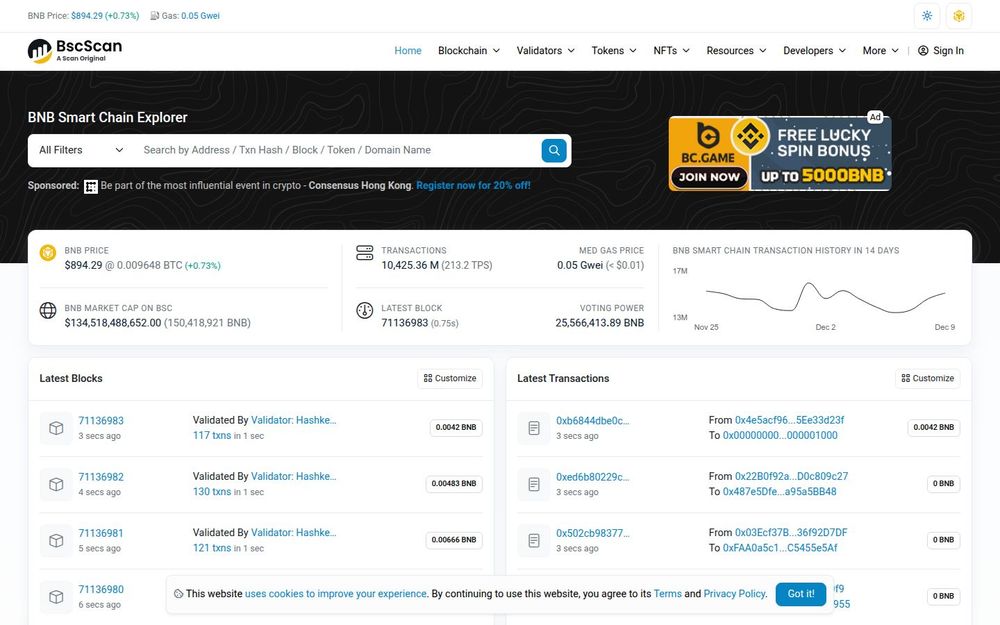Screen dimensions: 1000x625
Task: Go to the Home nav item
Action: tap(408, 50)
